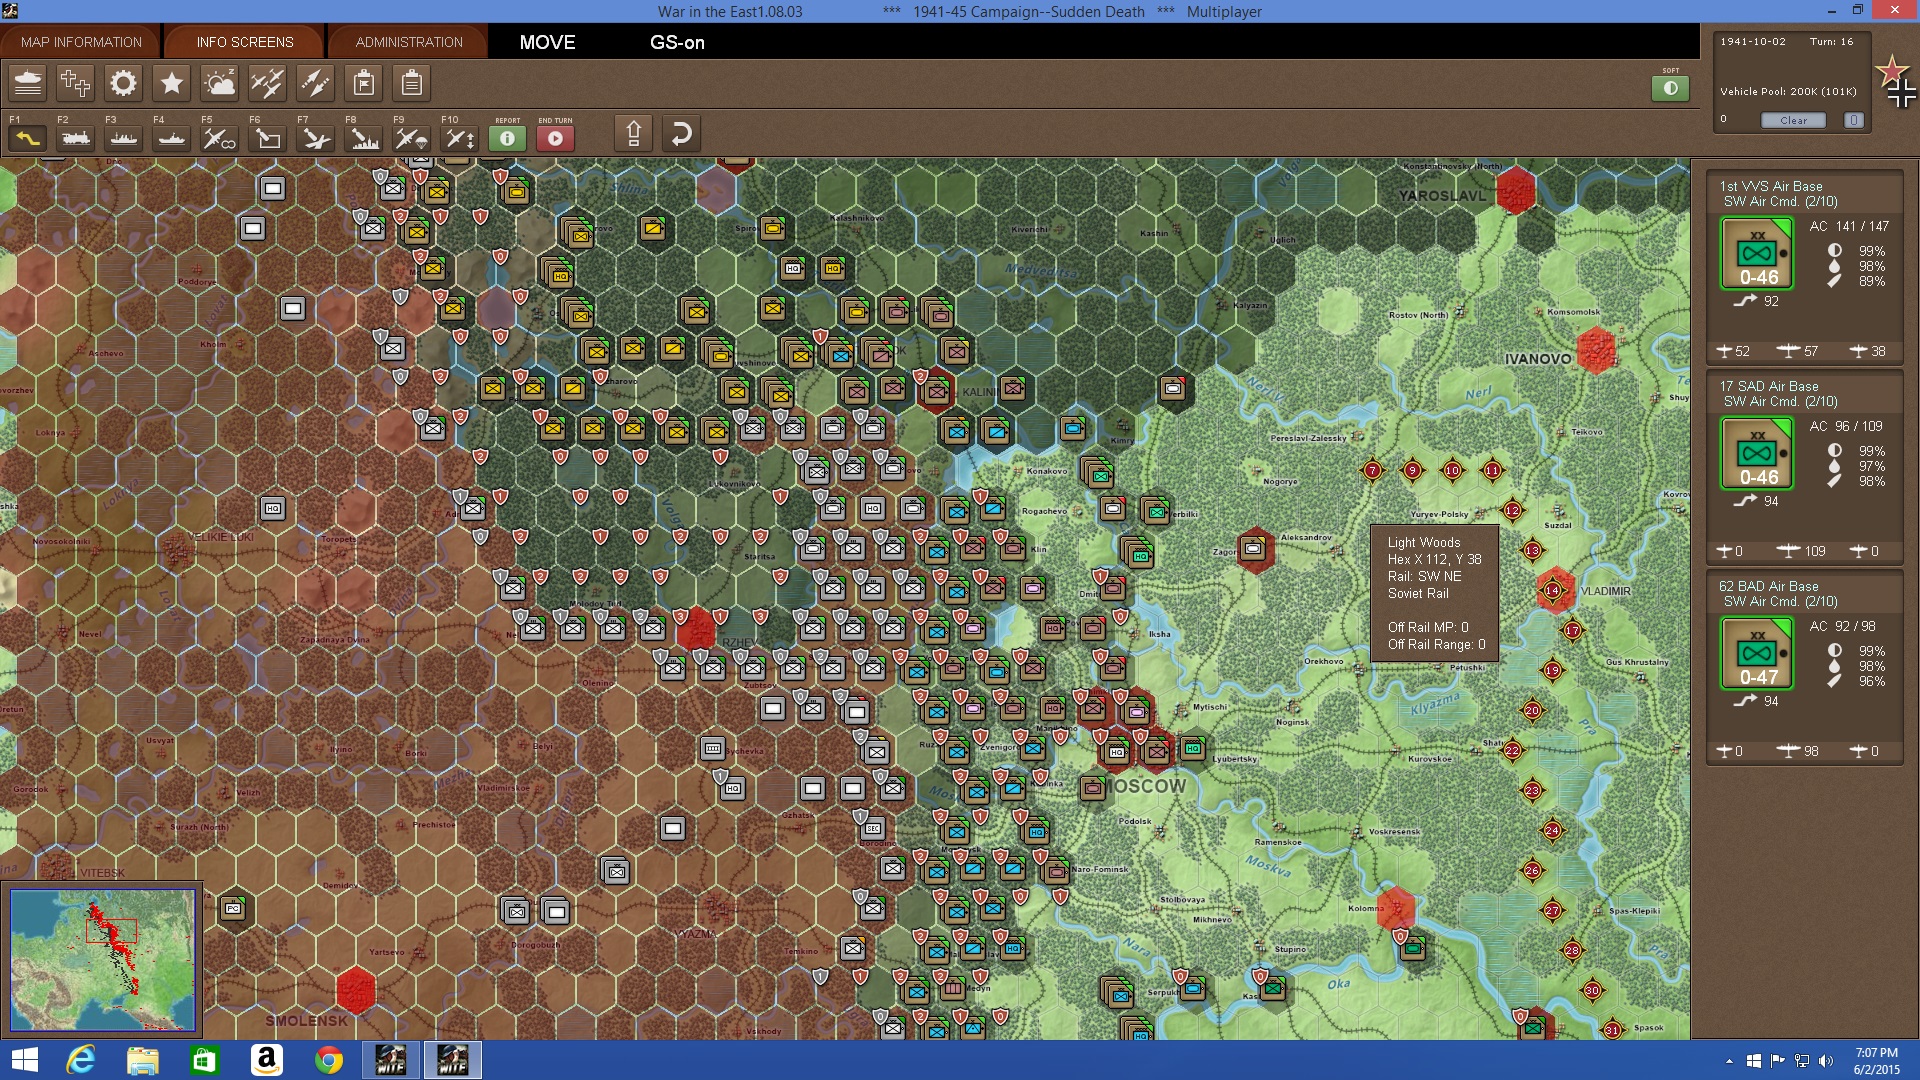Open Amazon shortcut in taskbar

point(266,1060)
